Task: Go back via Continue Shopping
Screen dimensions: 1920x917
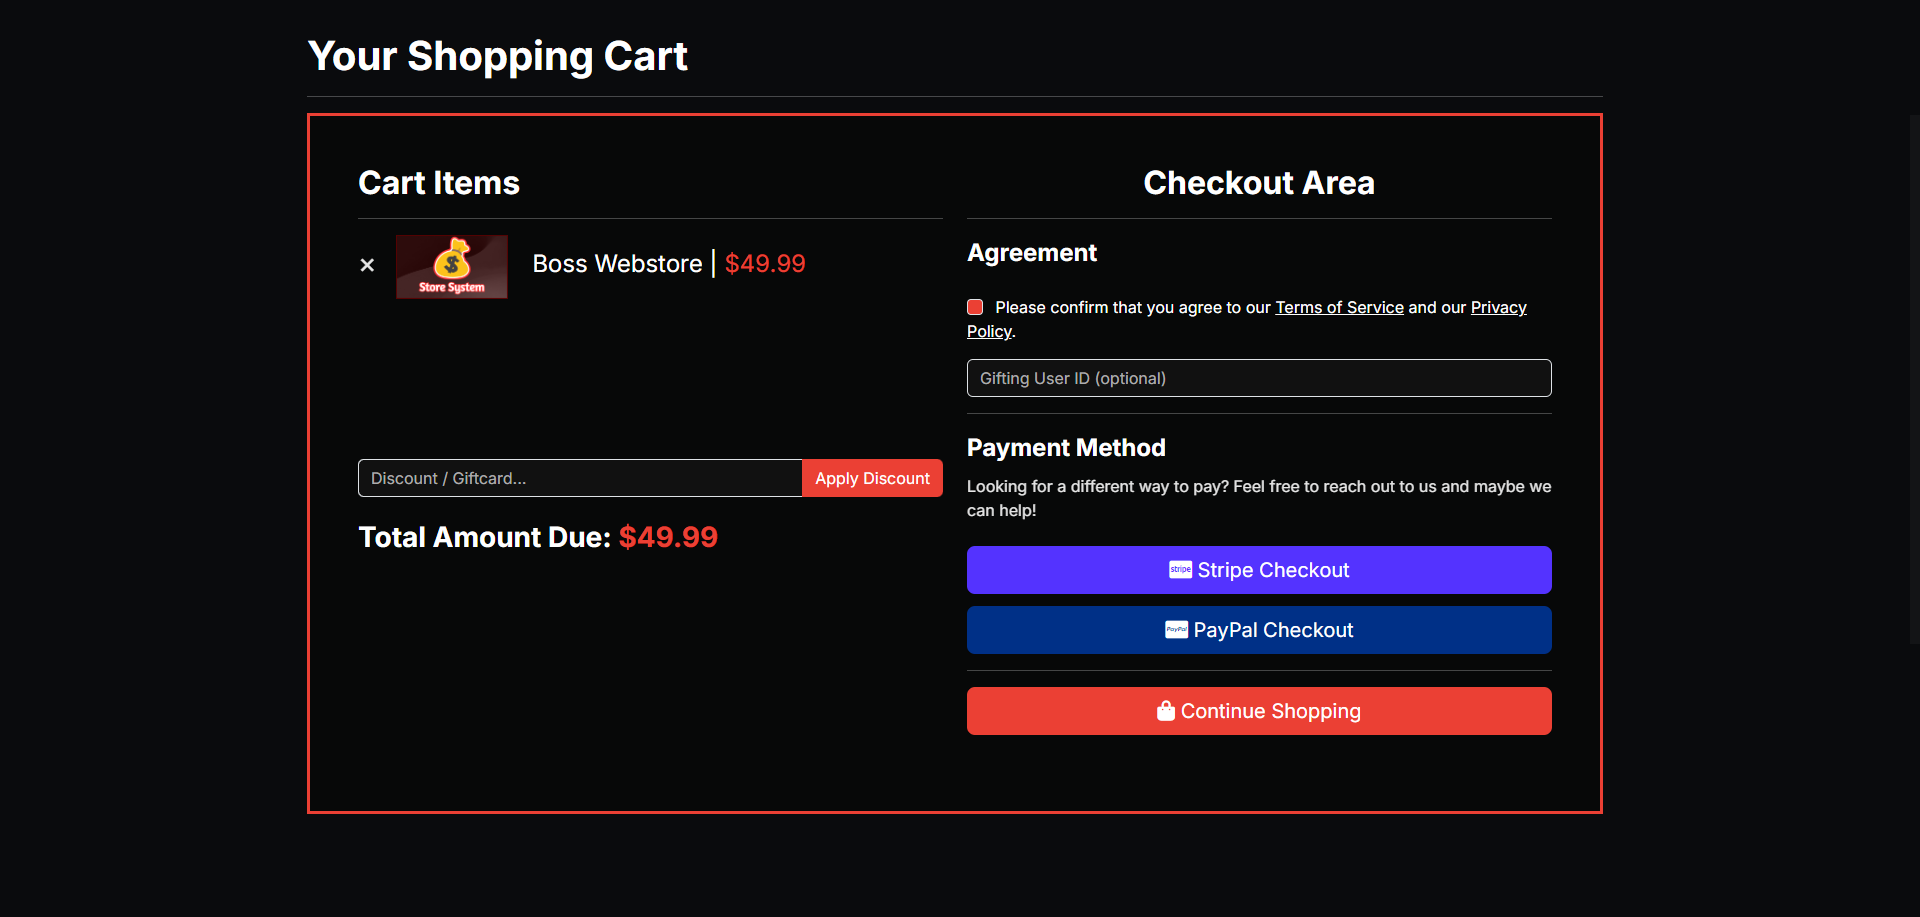Action: [1259, 711]
